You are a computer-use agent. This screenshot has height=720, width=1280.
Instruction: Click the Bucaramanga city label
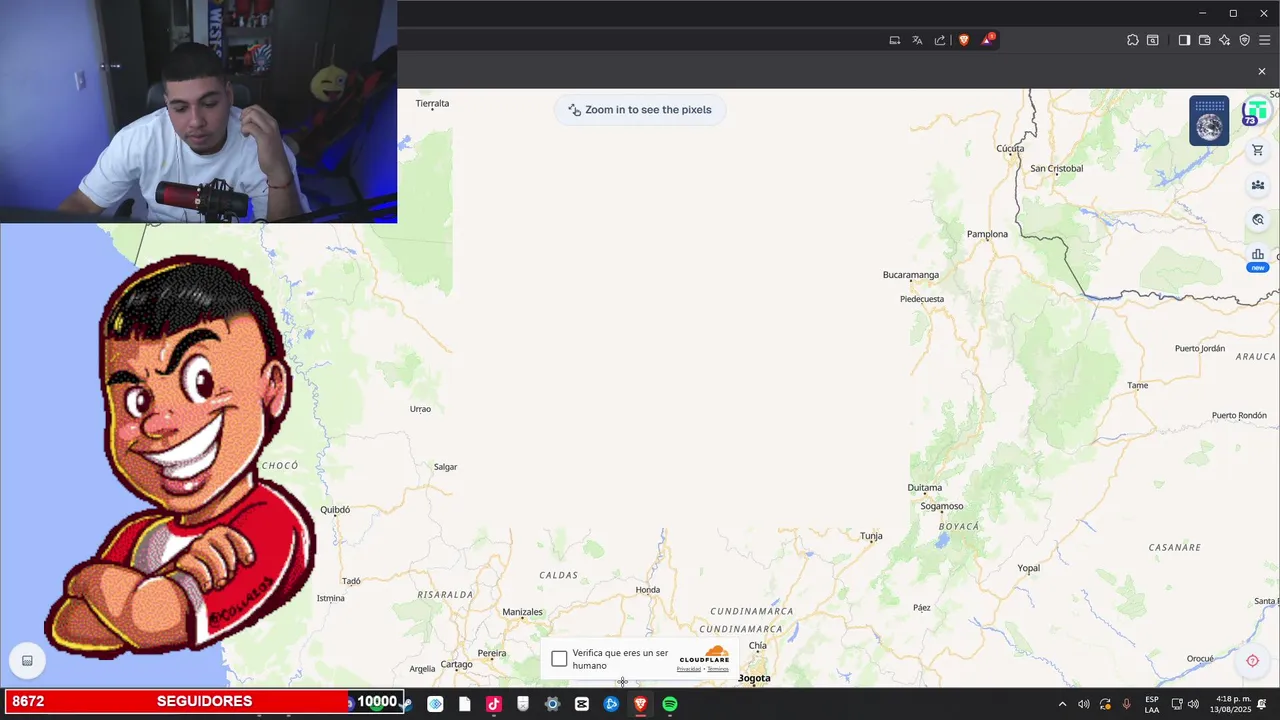point(911,275)
